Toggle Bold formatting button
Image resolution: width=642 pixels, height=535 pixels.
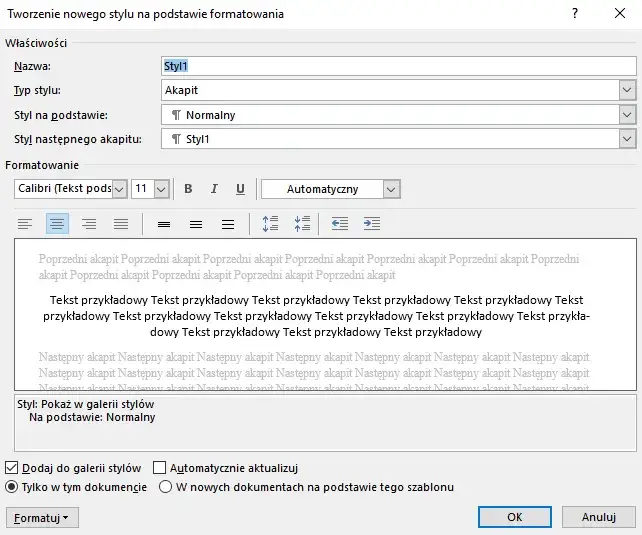188,189
